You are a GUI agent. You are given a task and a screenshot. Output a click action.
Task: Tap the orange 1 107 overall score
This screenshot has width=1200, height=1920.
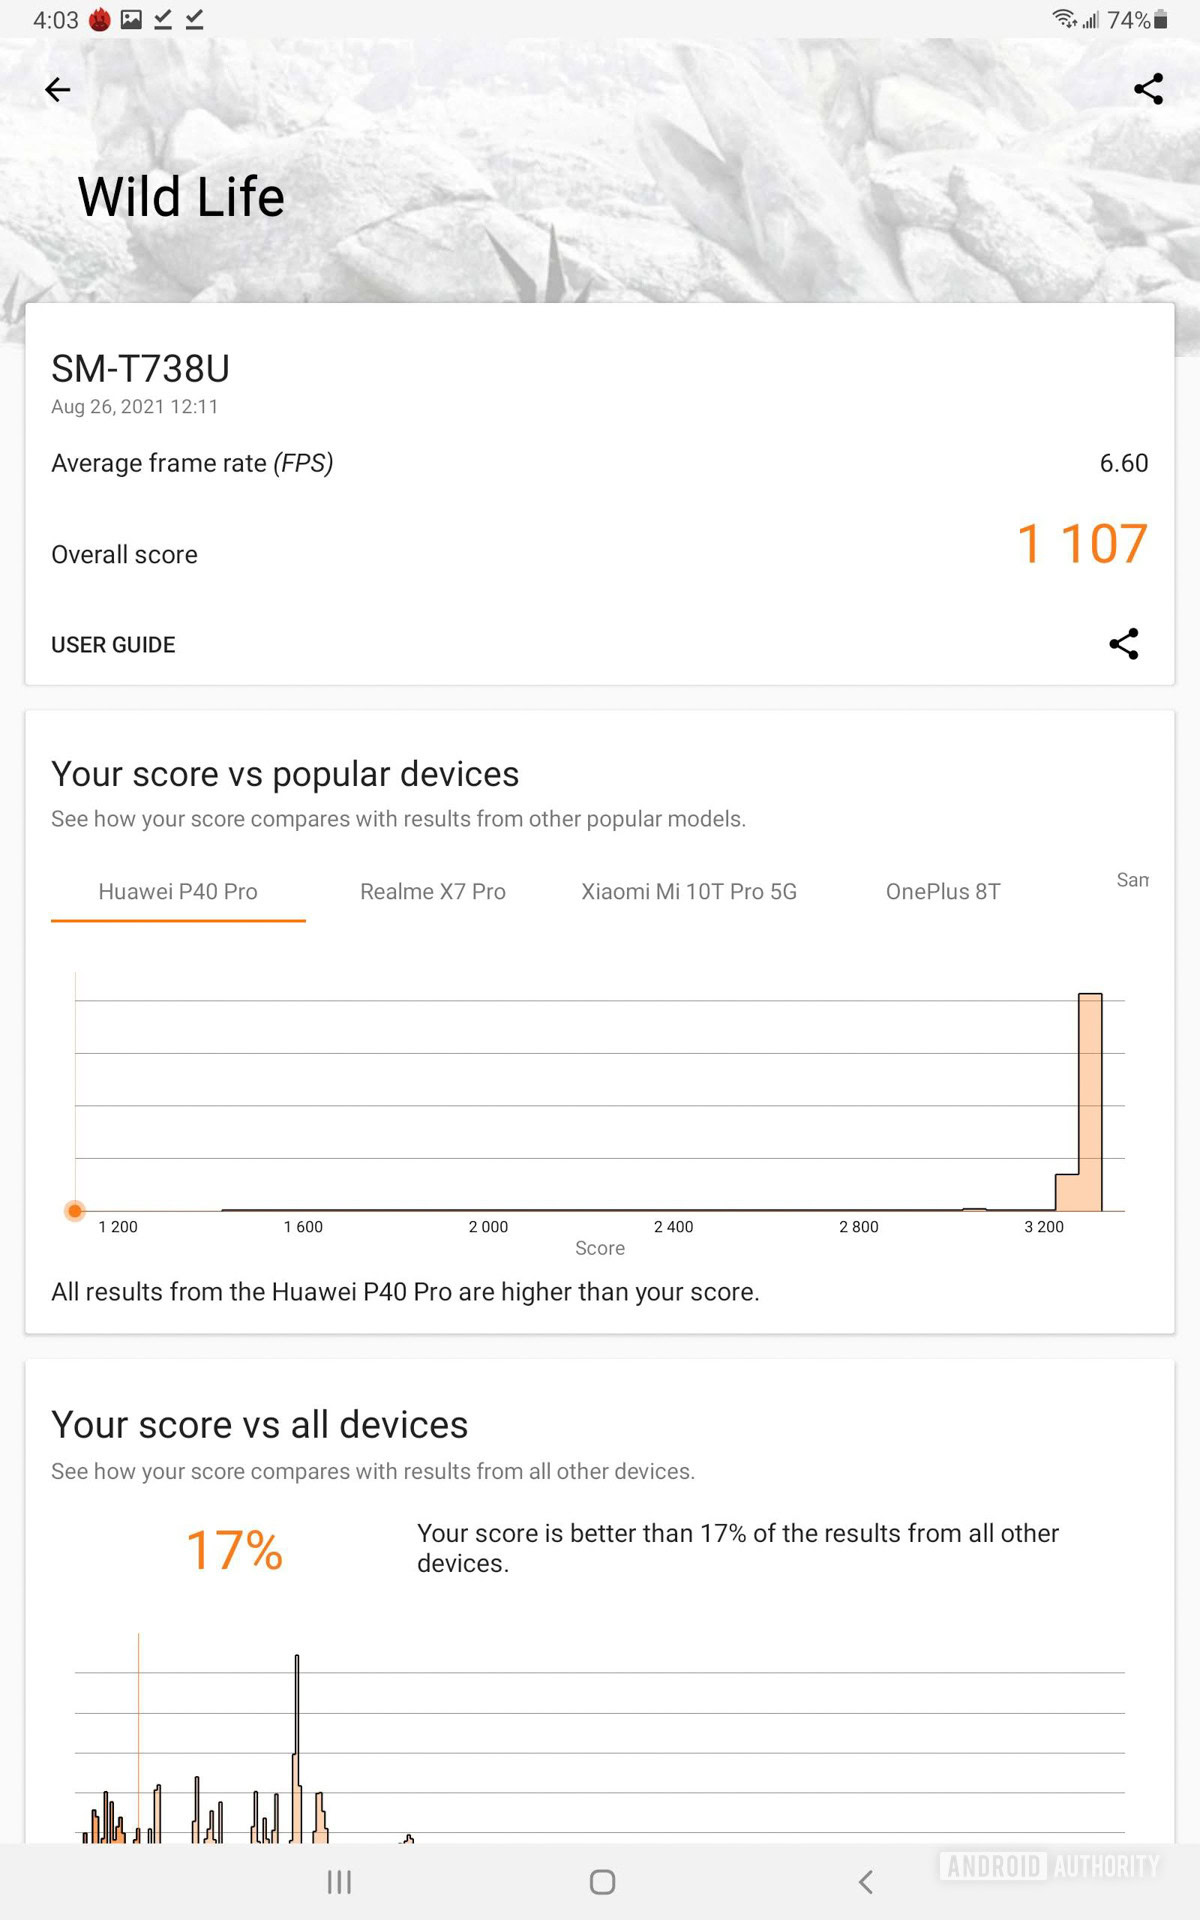tap(1082, 544)
